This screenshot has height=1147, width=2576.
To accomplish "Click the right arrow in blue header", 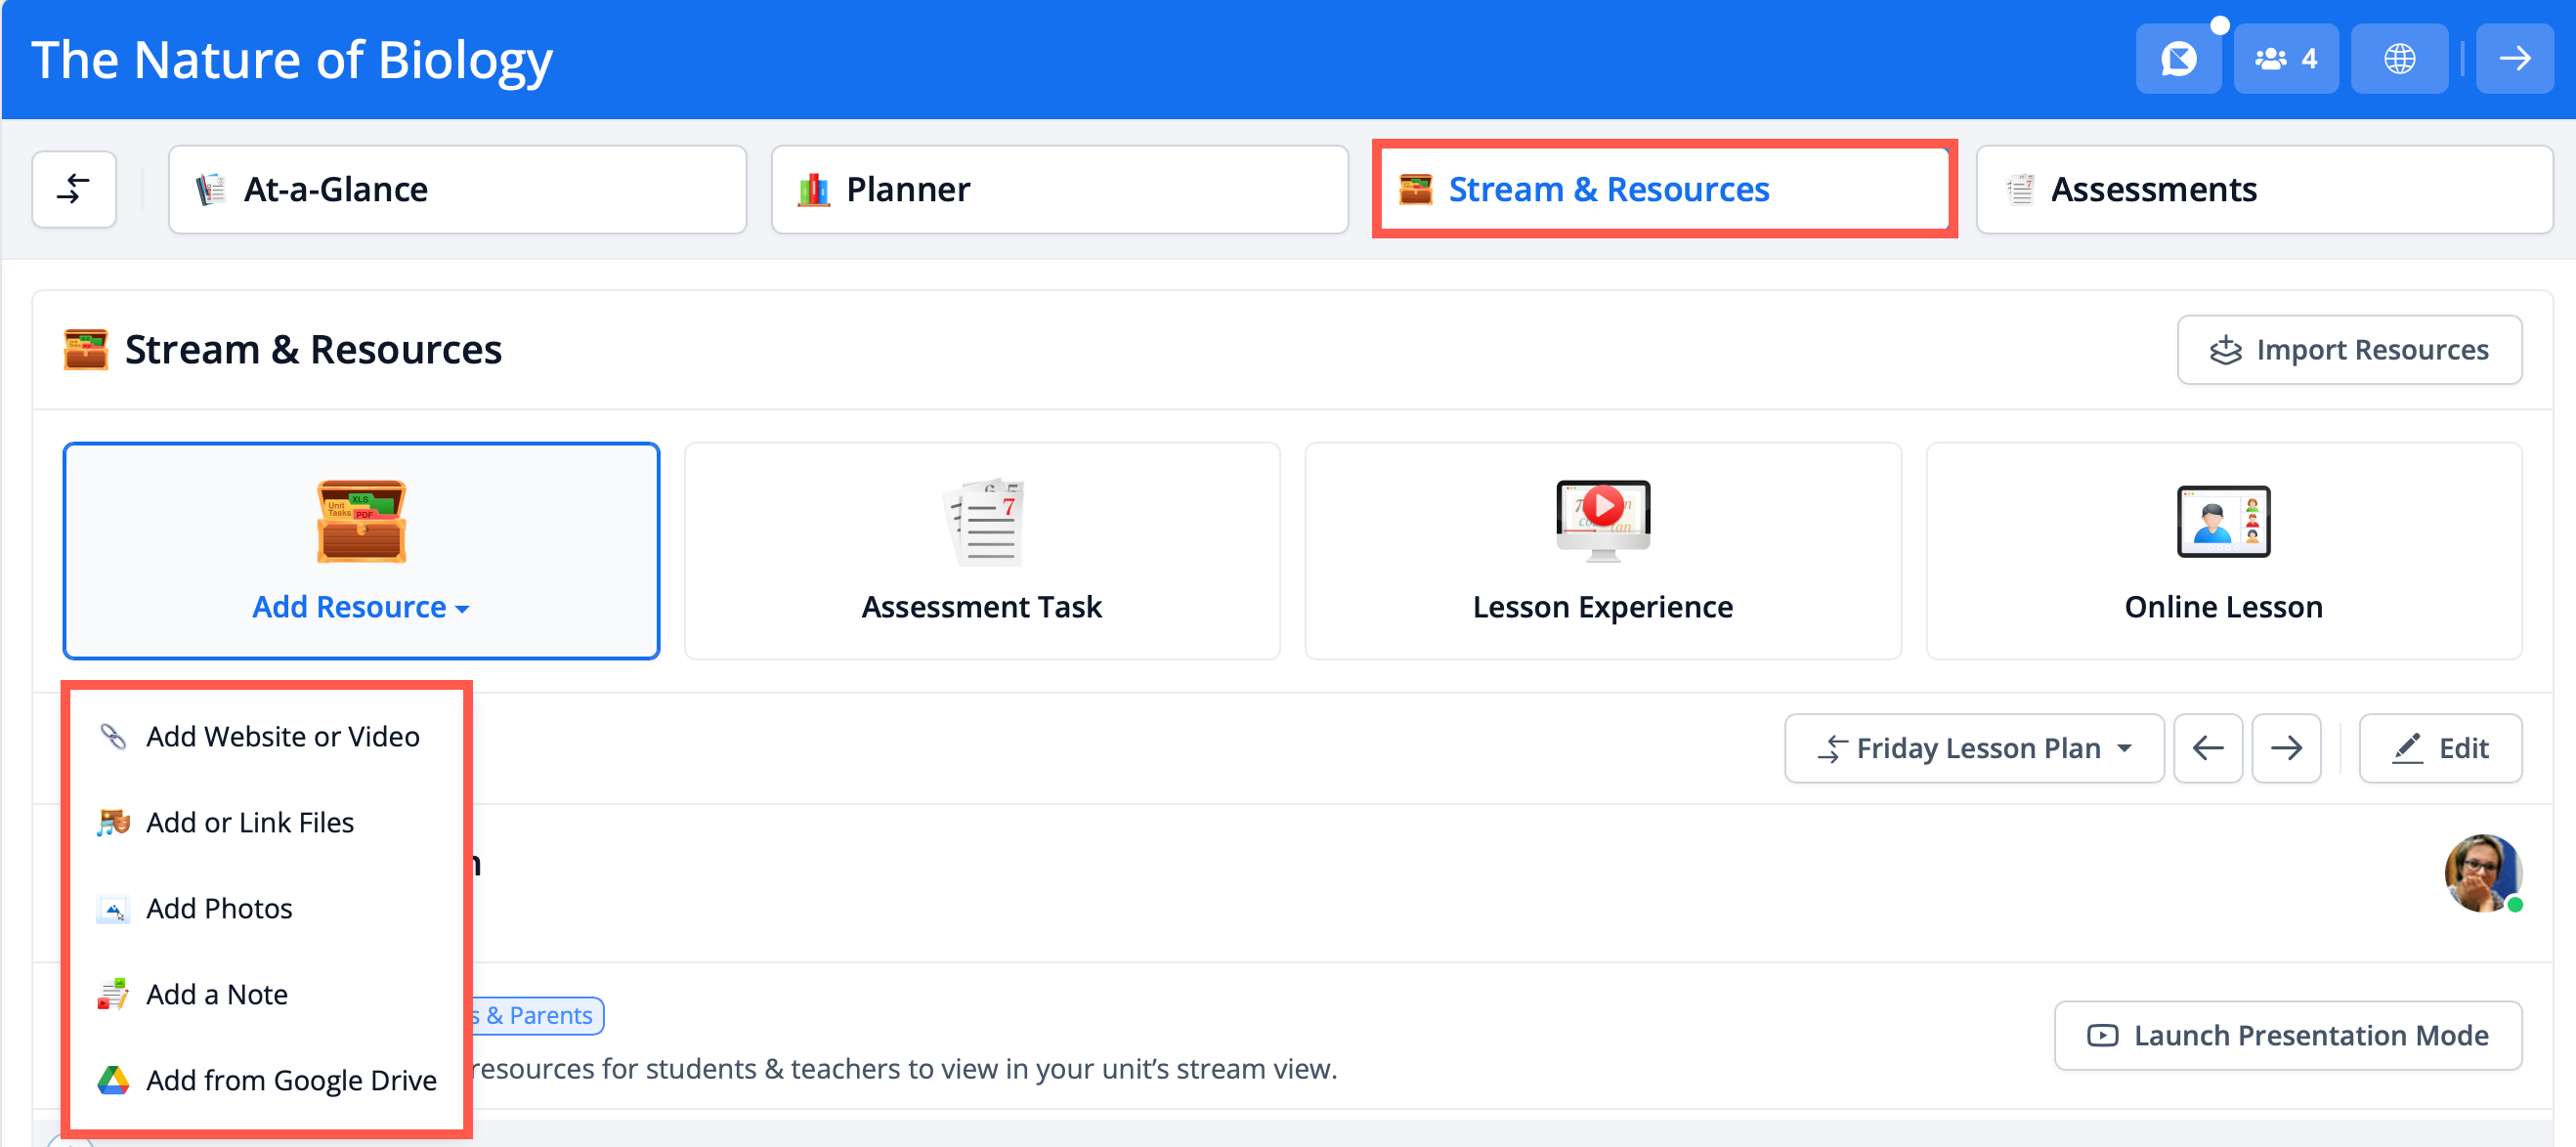I will [2514, 59].
